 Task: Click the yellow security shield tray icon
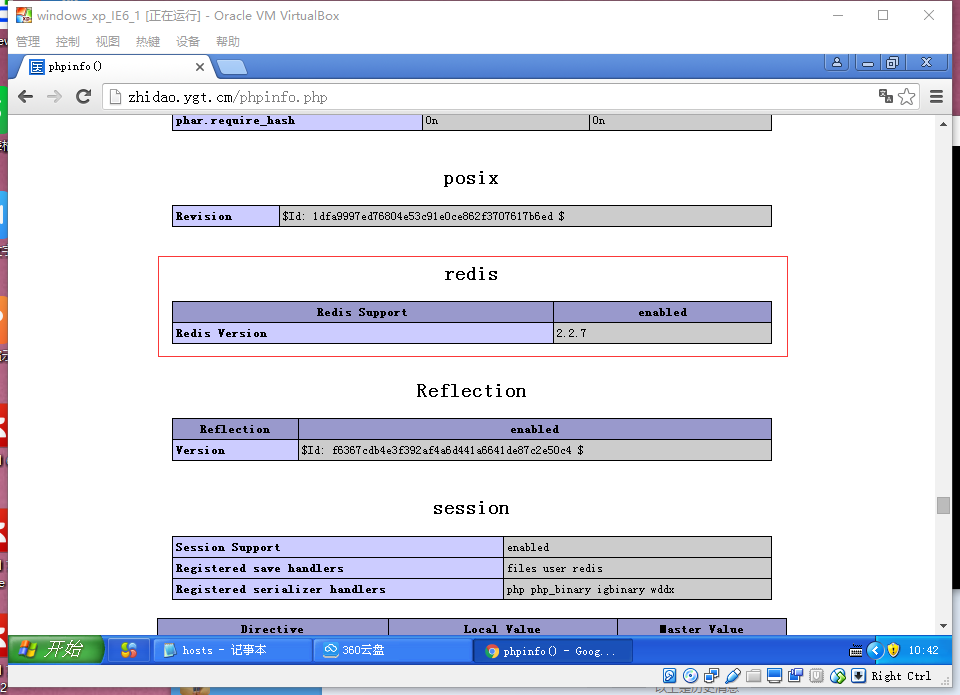point(893,650)
